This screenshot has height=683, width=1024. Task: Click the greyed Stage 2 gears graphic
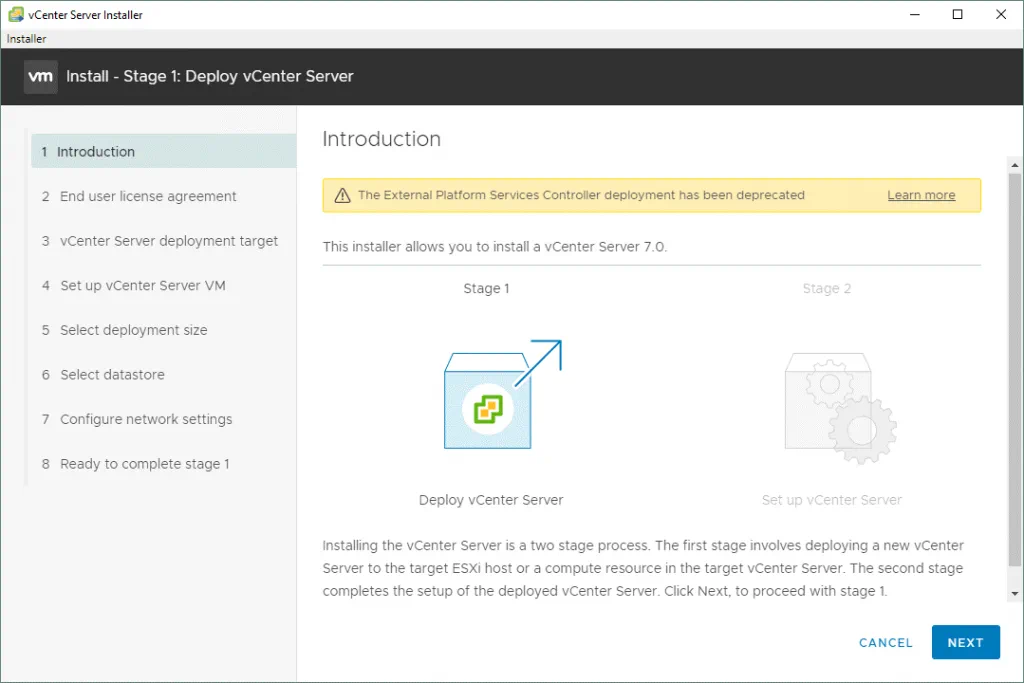coord(839,407)
